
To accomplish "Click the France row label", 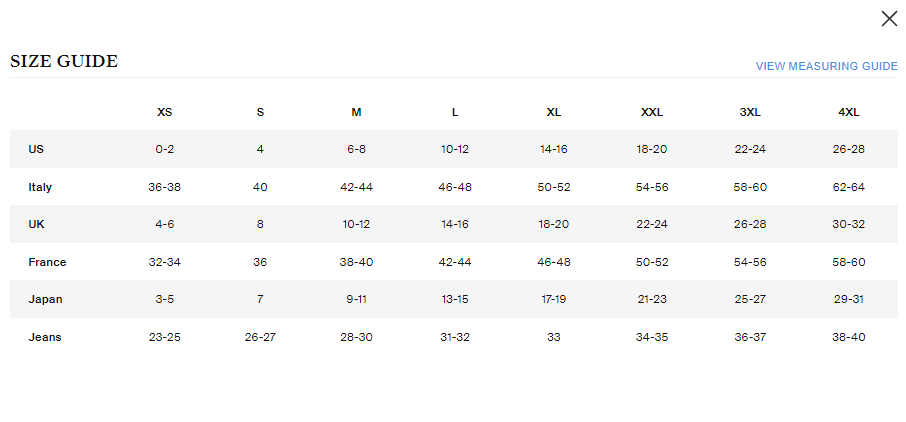I will [x=47, y=262].
